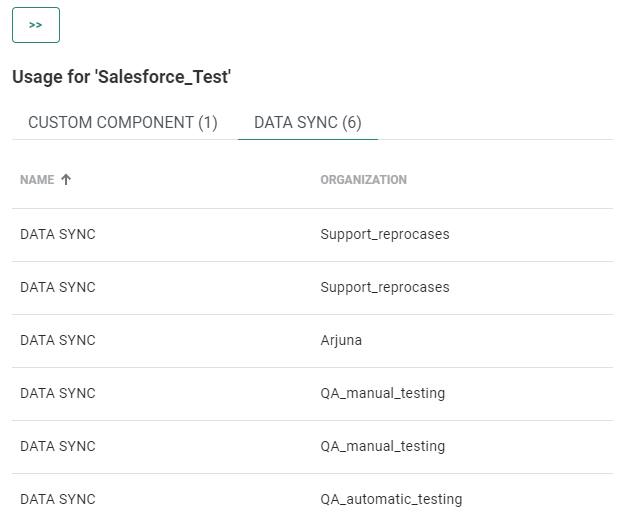Click the first Support_reprocases organization entry
This screenshot has width=620, height=527.
(385, 235)
